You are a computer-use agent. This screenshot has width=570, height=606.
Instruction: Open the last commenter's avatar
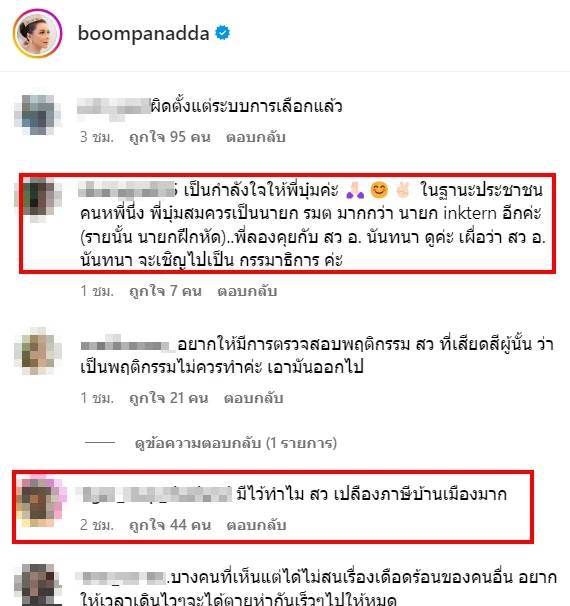37,585
